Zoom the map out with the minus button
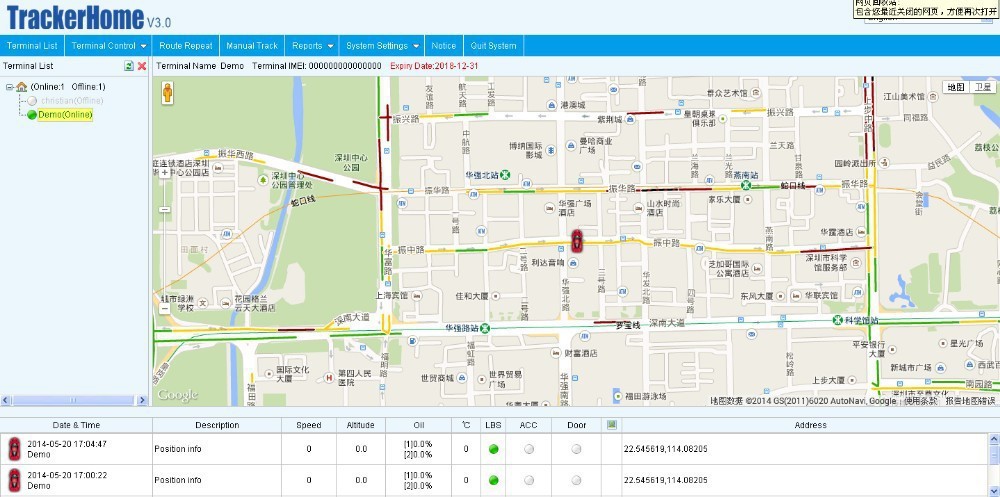The image size is (1000, 497). tap(165, 309)
